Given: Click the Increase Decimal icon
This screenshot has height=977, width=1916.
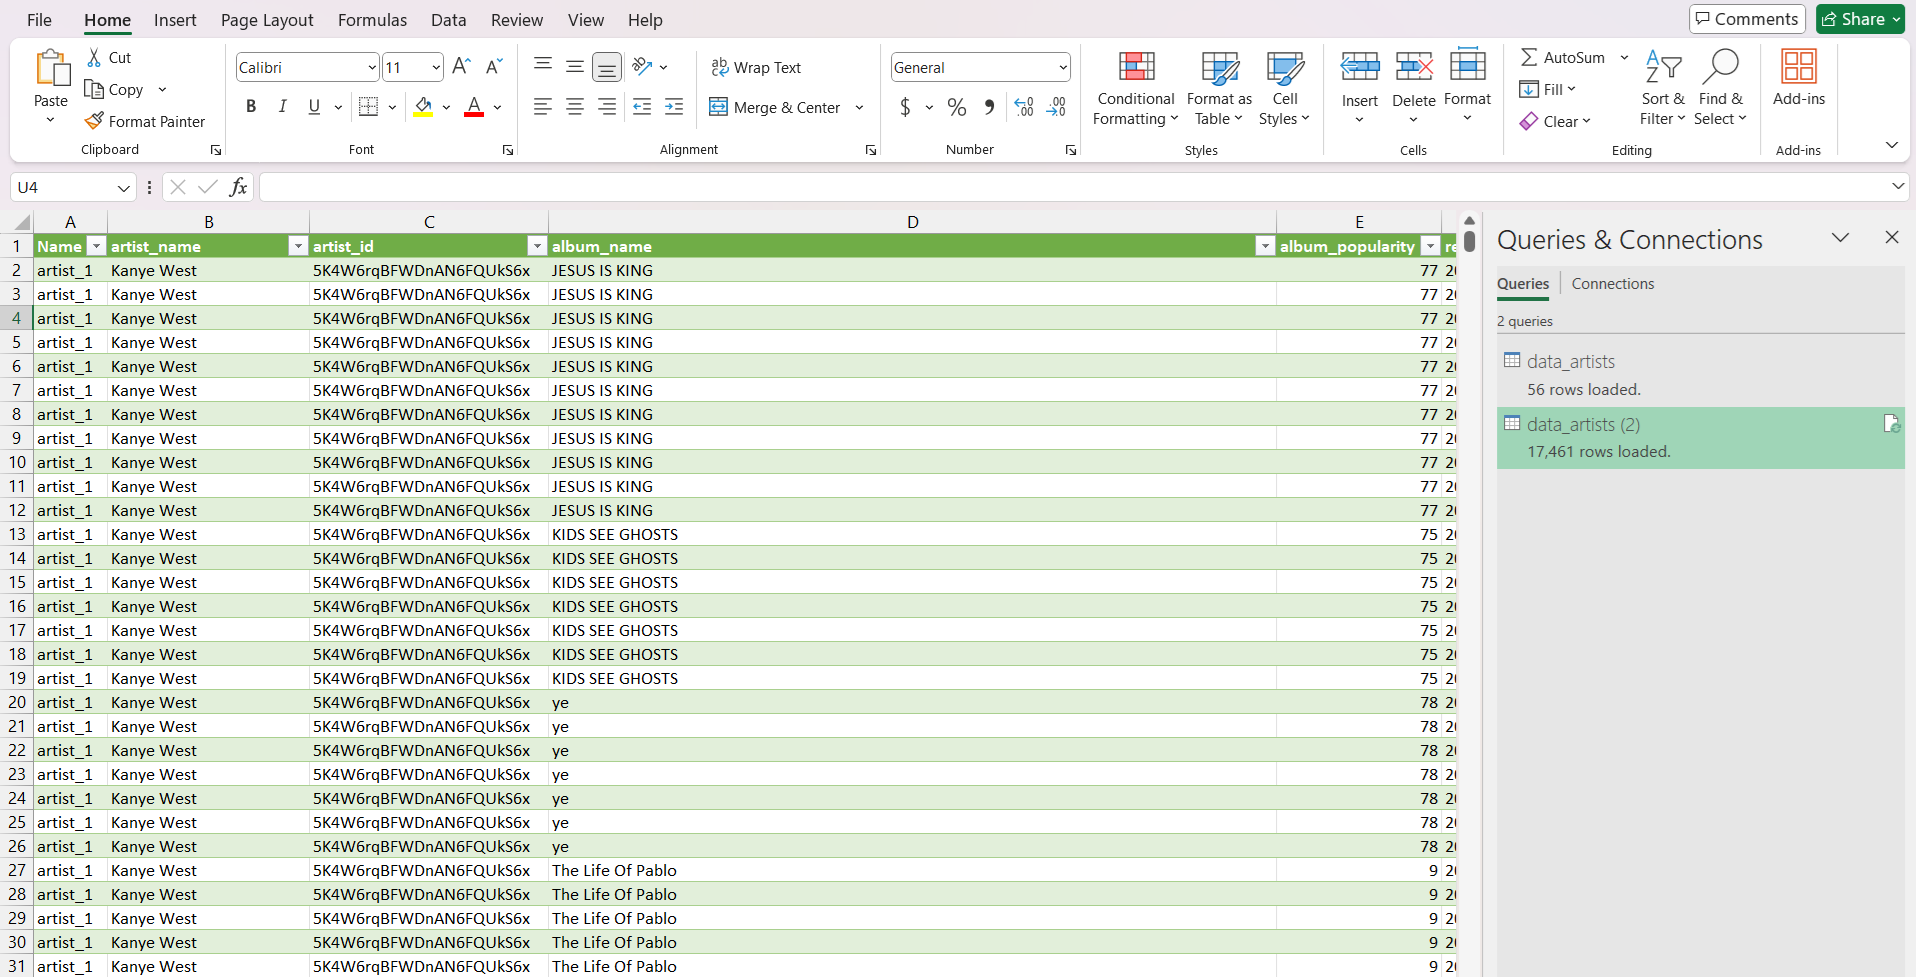Looking at the screenshot, I should [x=1024, y=107].
